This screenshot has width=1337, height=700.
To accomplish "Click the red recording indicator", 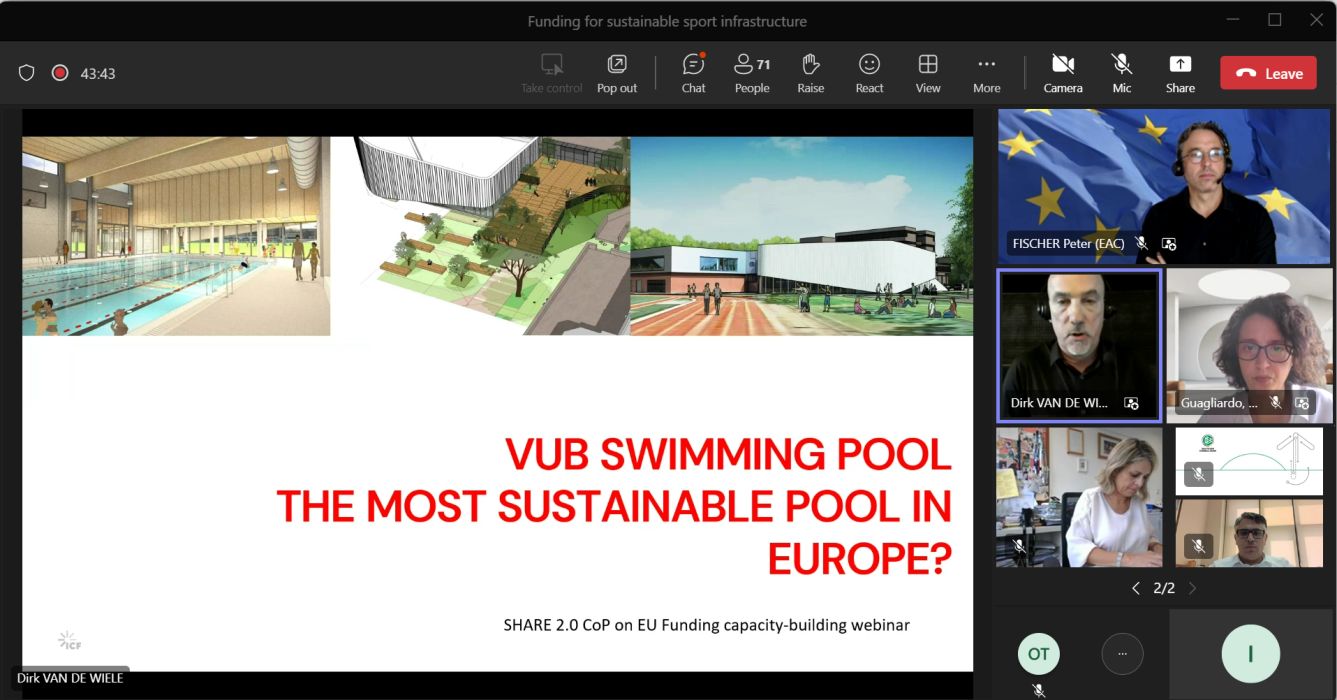I will pos(60,73).
